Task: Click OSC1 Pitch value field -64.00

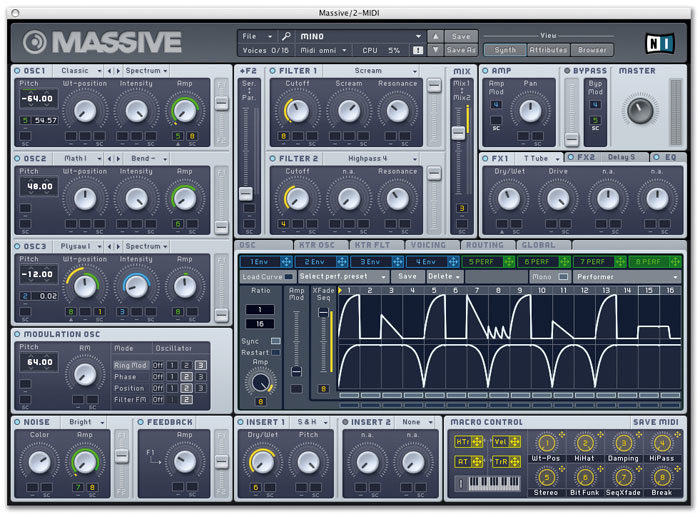Action: (37, 98)
